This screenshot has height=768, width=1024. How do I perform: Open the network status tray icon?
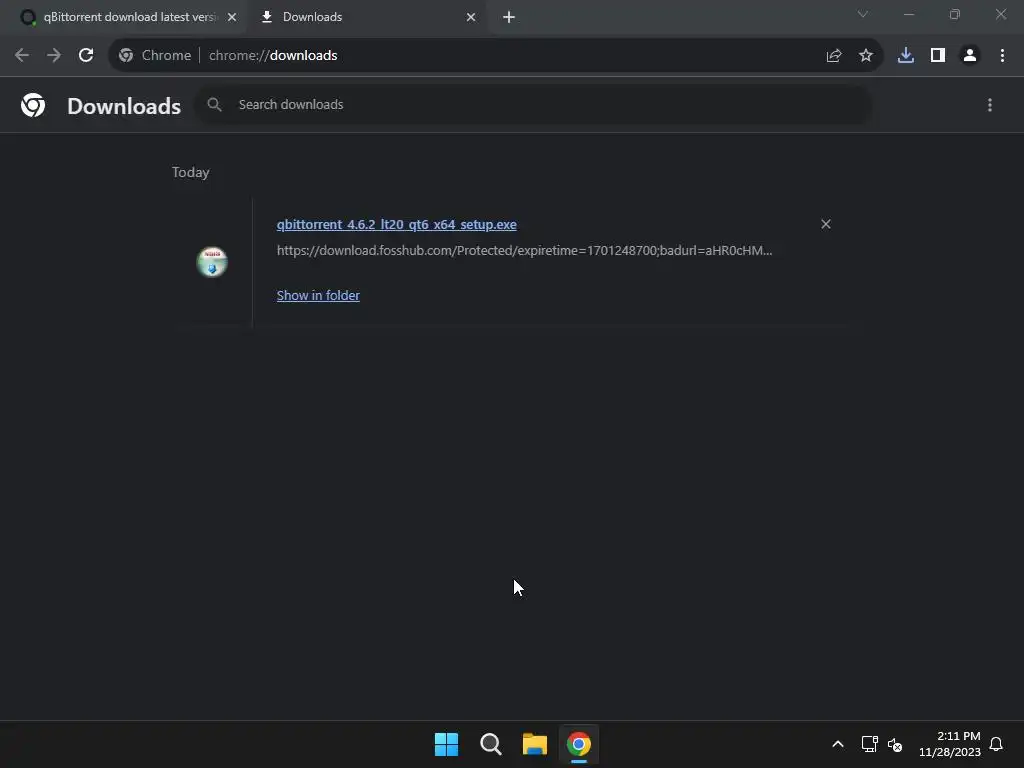click(x=869, y=744)
